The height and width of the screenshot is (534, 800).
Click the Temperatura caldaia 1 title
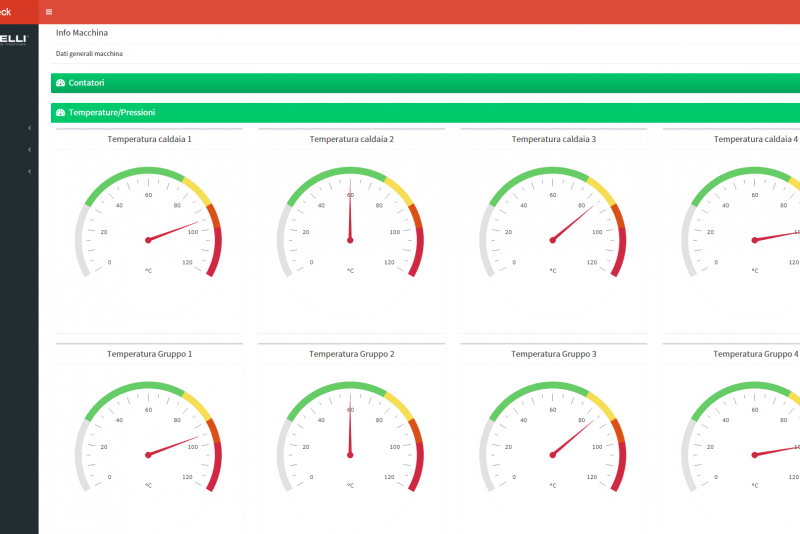point(149,139)
